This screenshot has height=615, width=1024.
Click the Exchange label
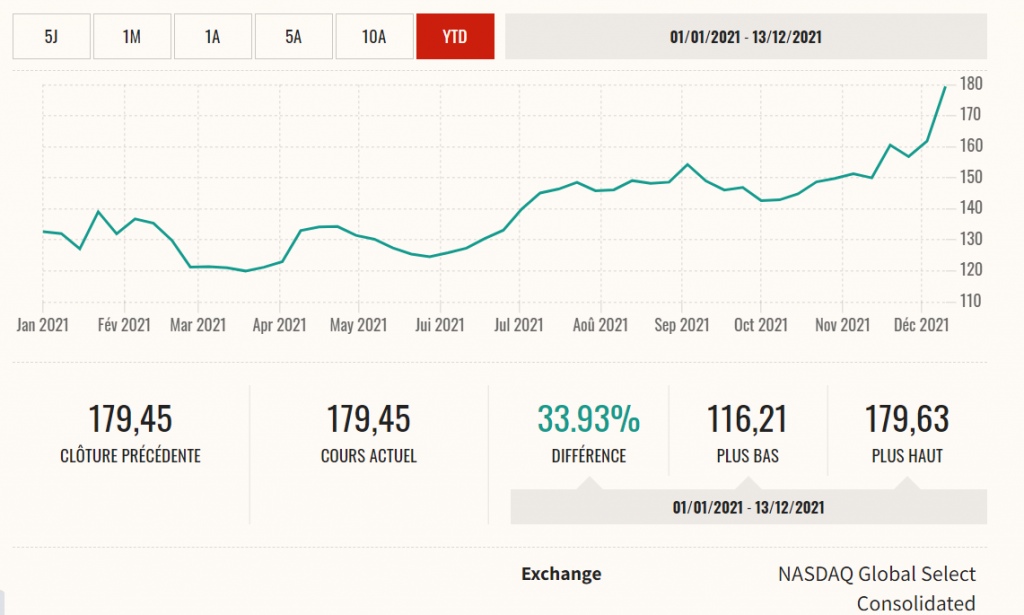click(561, 574)
